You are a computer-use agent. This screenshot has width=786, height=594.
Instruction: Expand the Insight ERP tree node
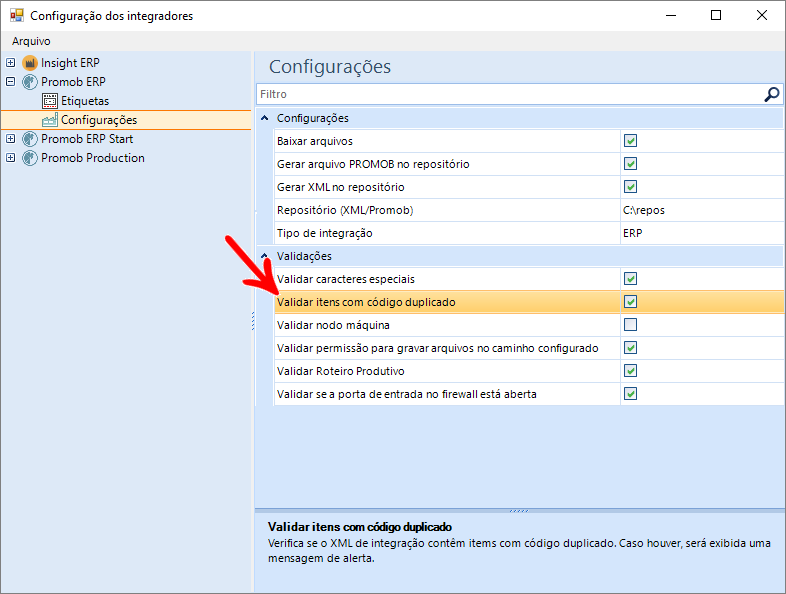(x=11, y=63)
